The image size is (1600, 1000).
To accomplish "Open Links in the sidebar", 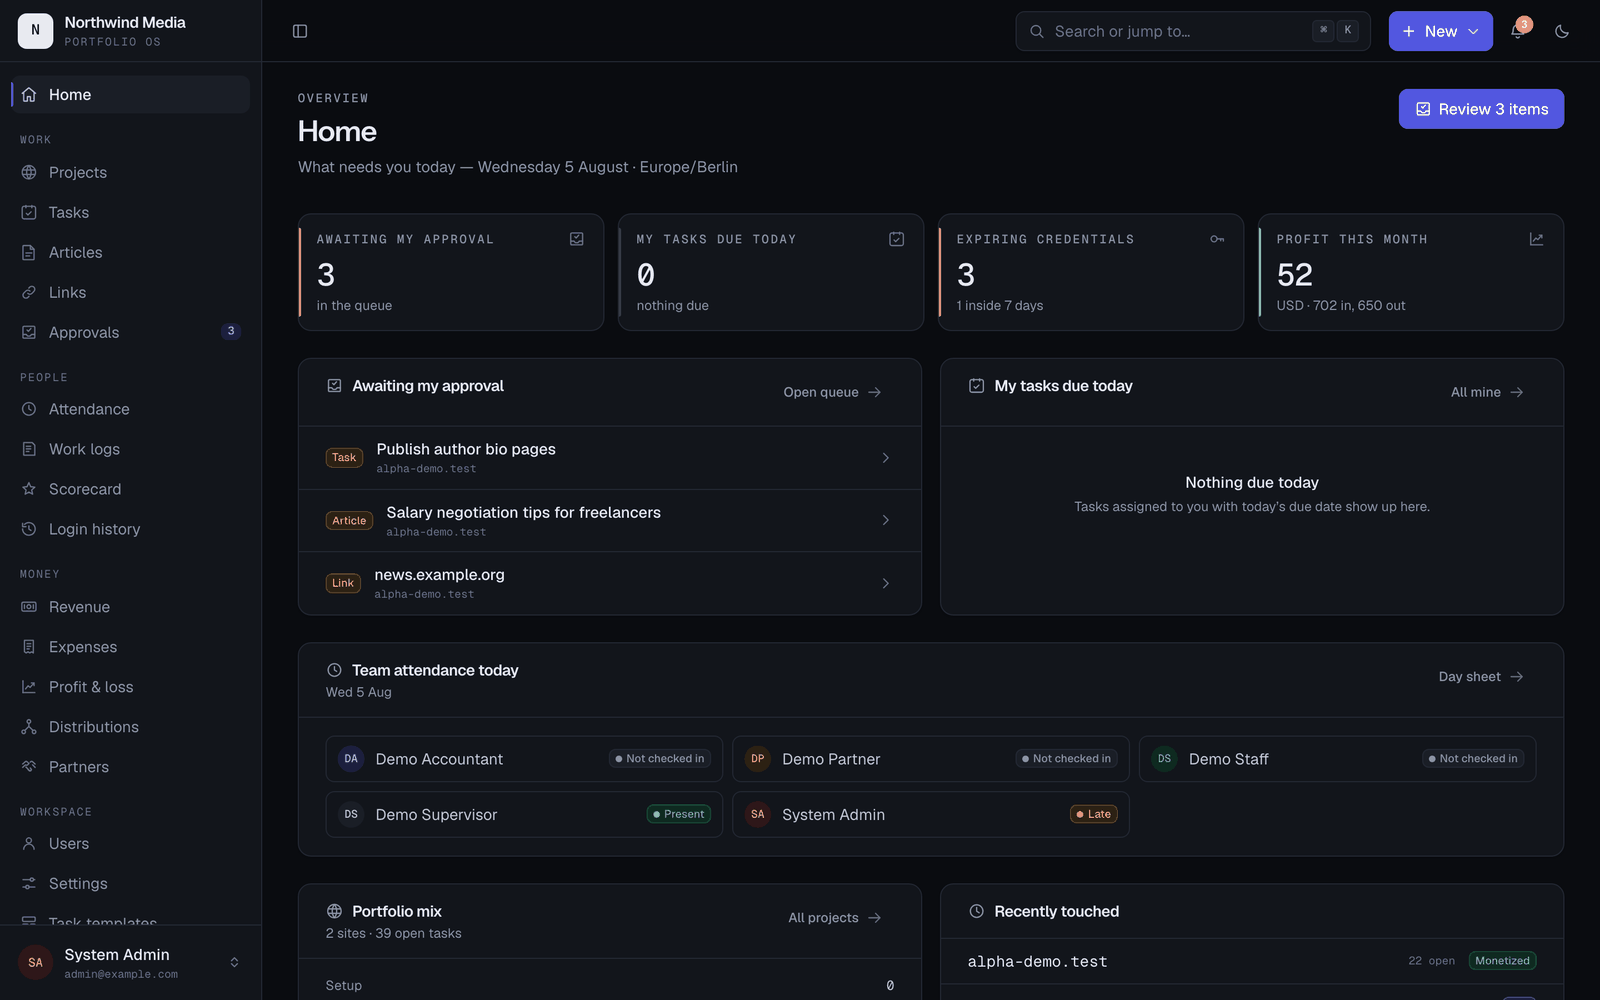I will pyautogui.click(x=130, y=292).
